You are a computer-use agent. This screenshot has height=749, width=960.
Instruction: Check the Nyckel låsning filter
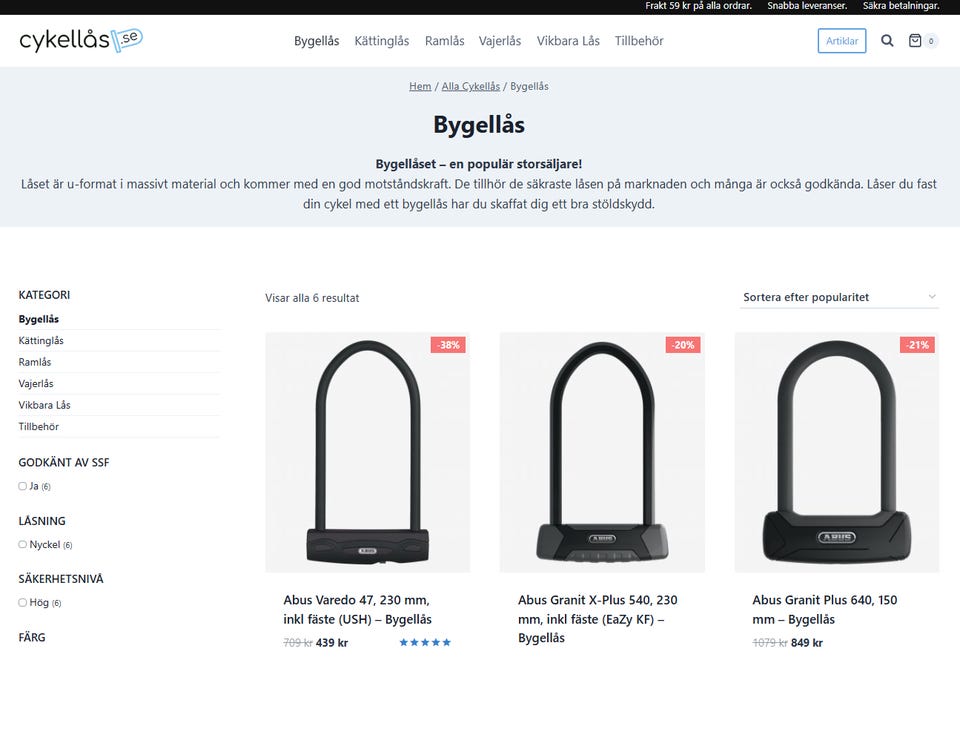pos(23,545)
